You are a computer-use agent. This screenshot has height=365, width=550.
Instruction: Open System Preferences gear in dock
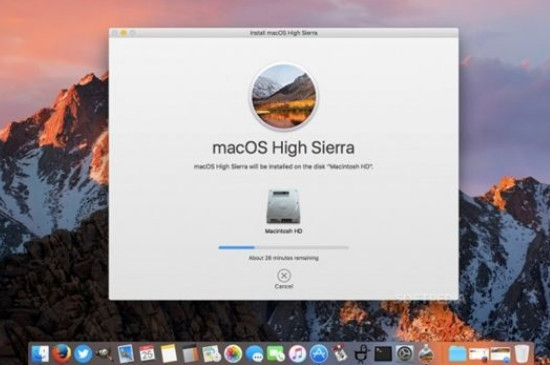404,354
